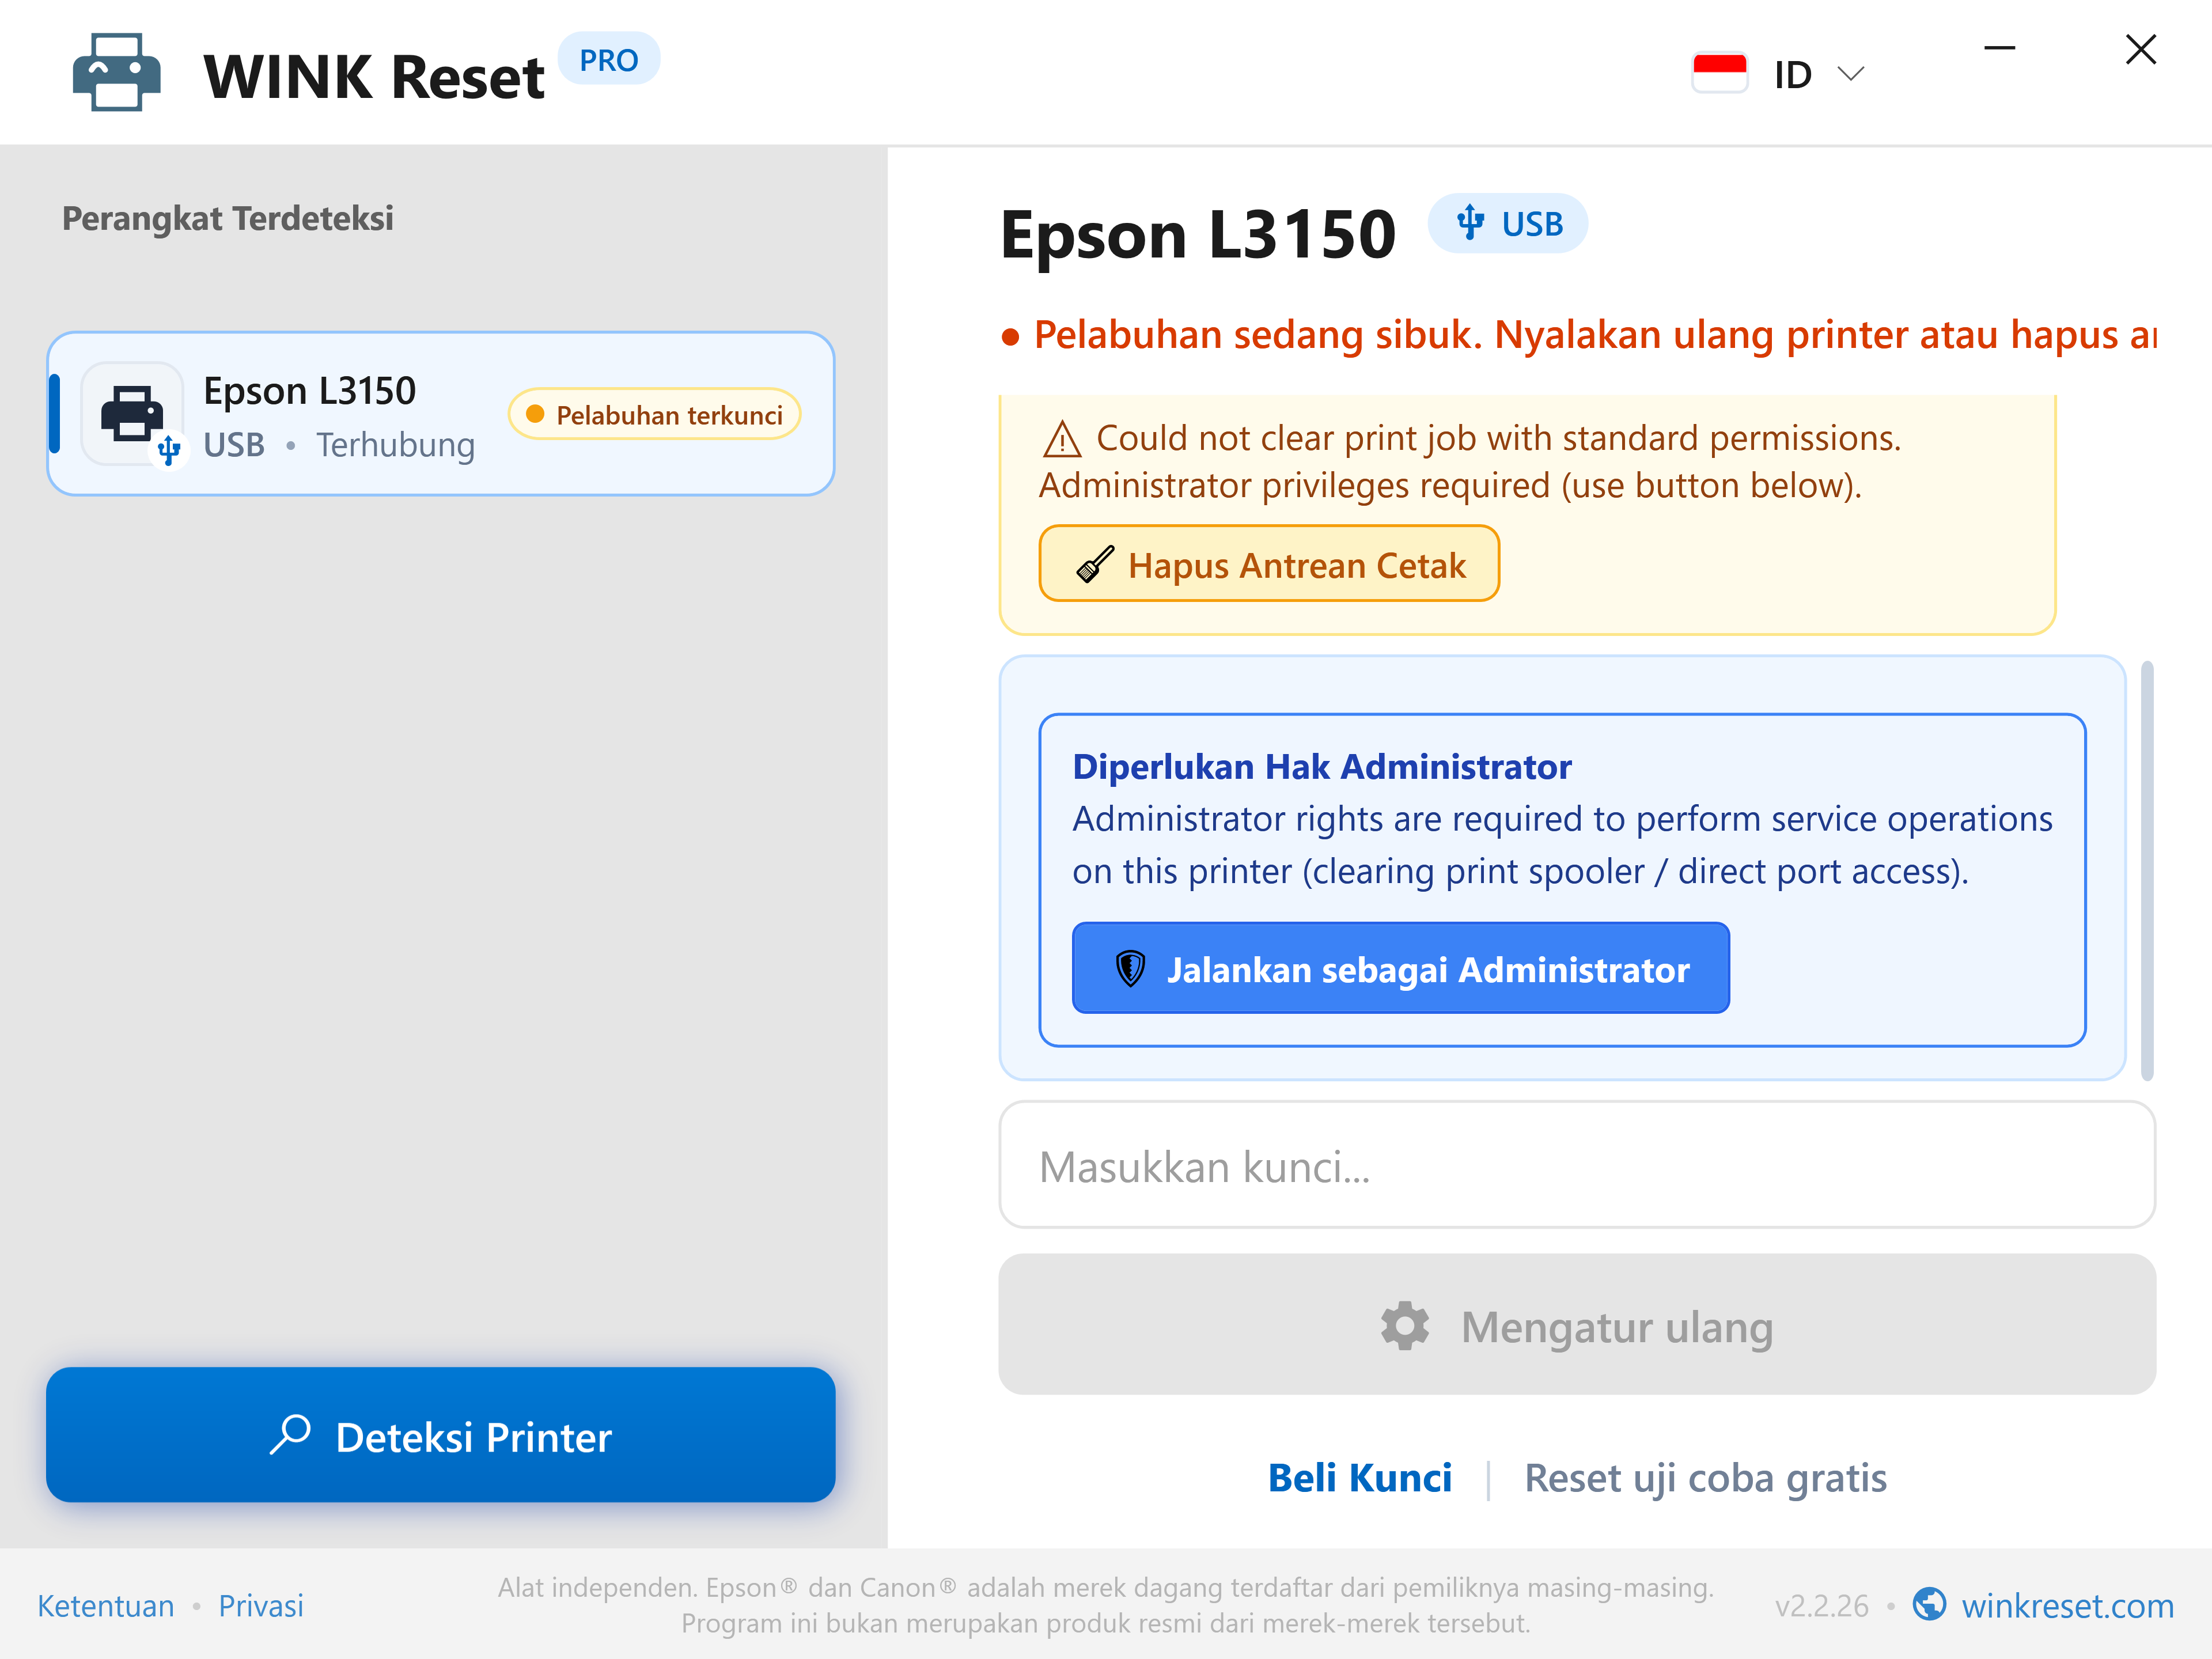
Task: Expand the language chevron arrow
Action: 1851,74
